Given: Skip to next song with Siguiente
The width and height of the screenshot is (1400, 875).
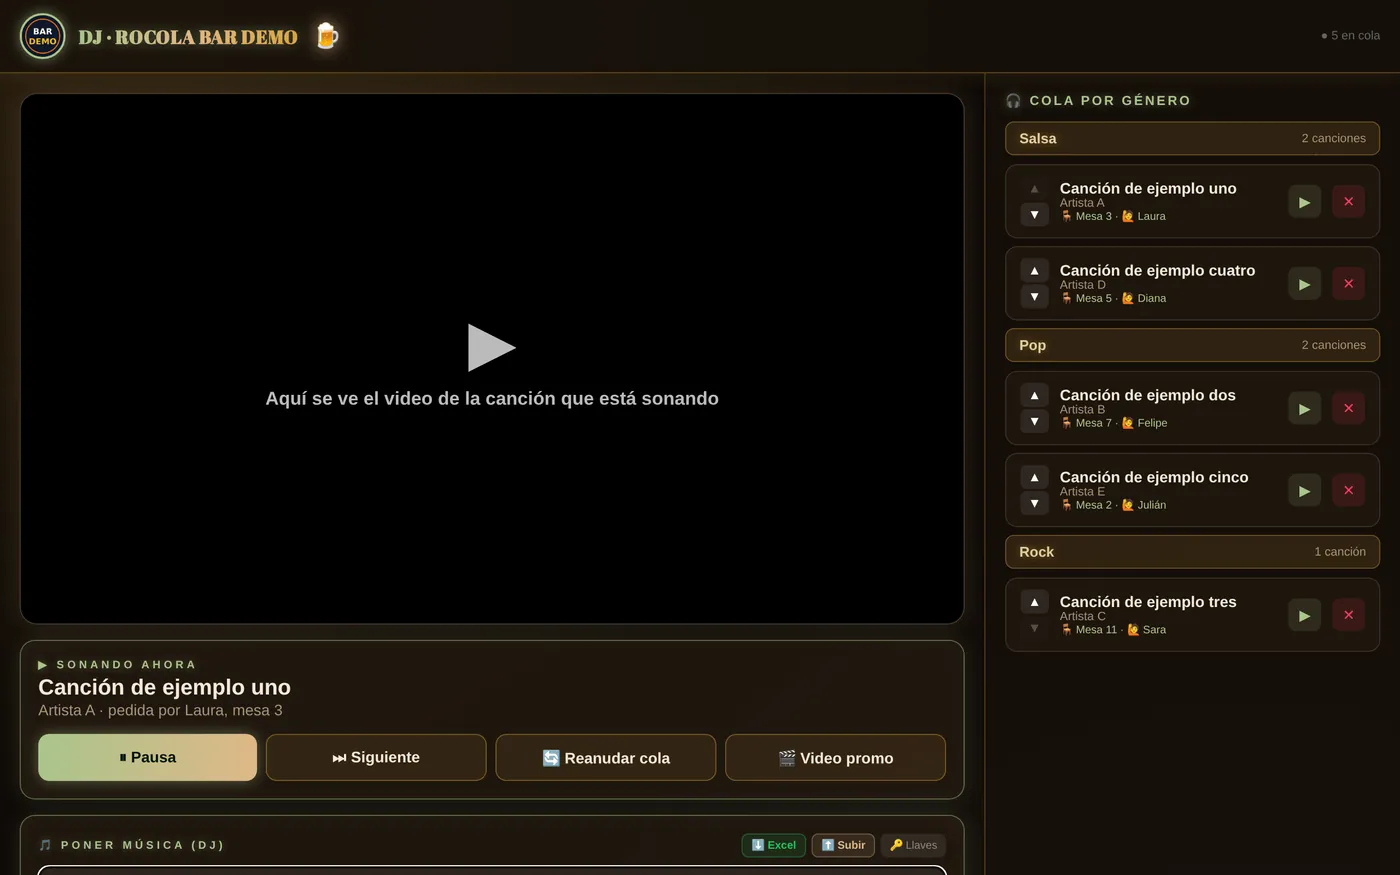Looking at the screenshot, I should click(x=376, y=757).
